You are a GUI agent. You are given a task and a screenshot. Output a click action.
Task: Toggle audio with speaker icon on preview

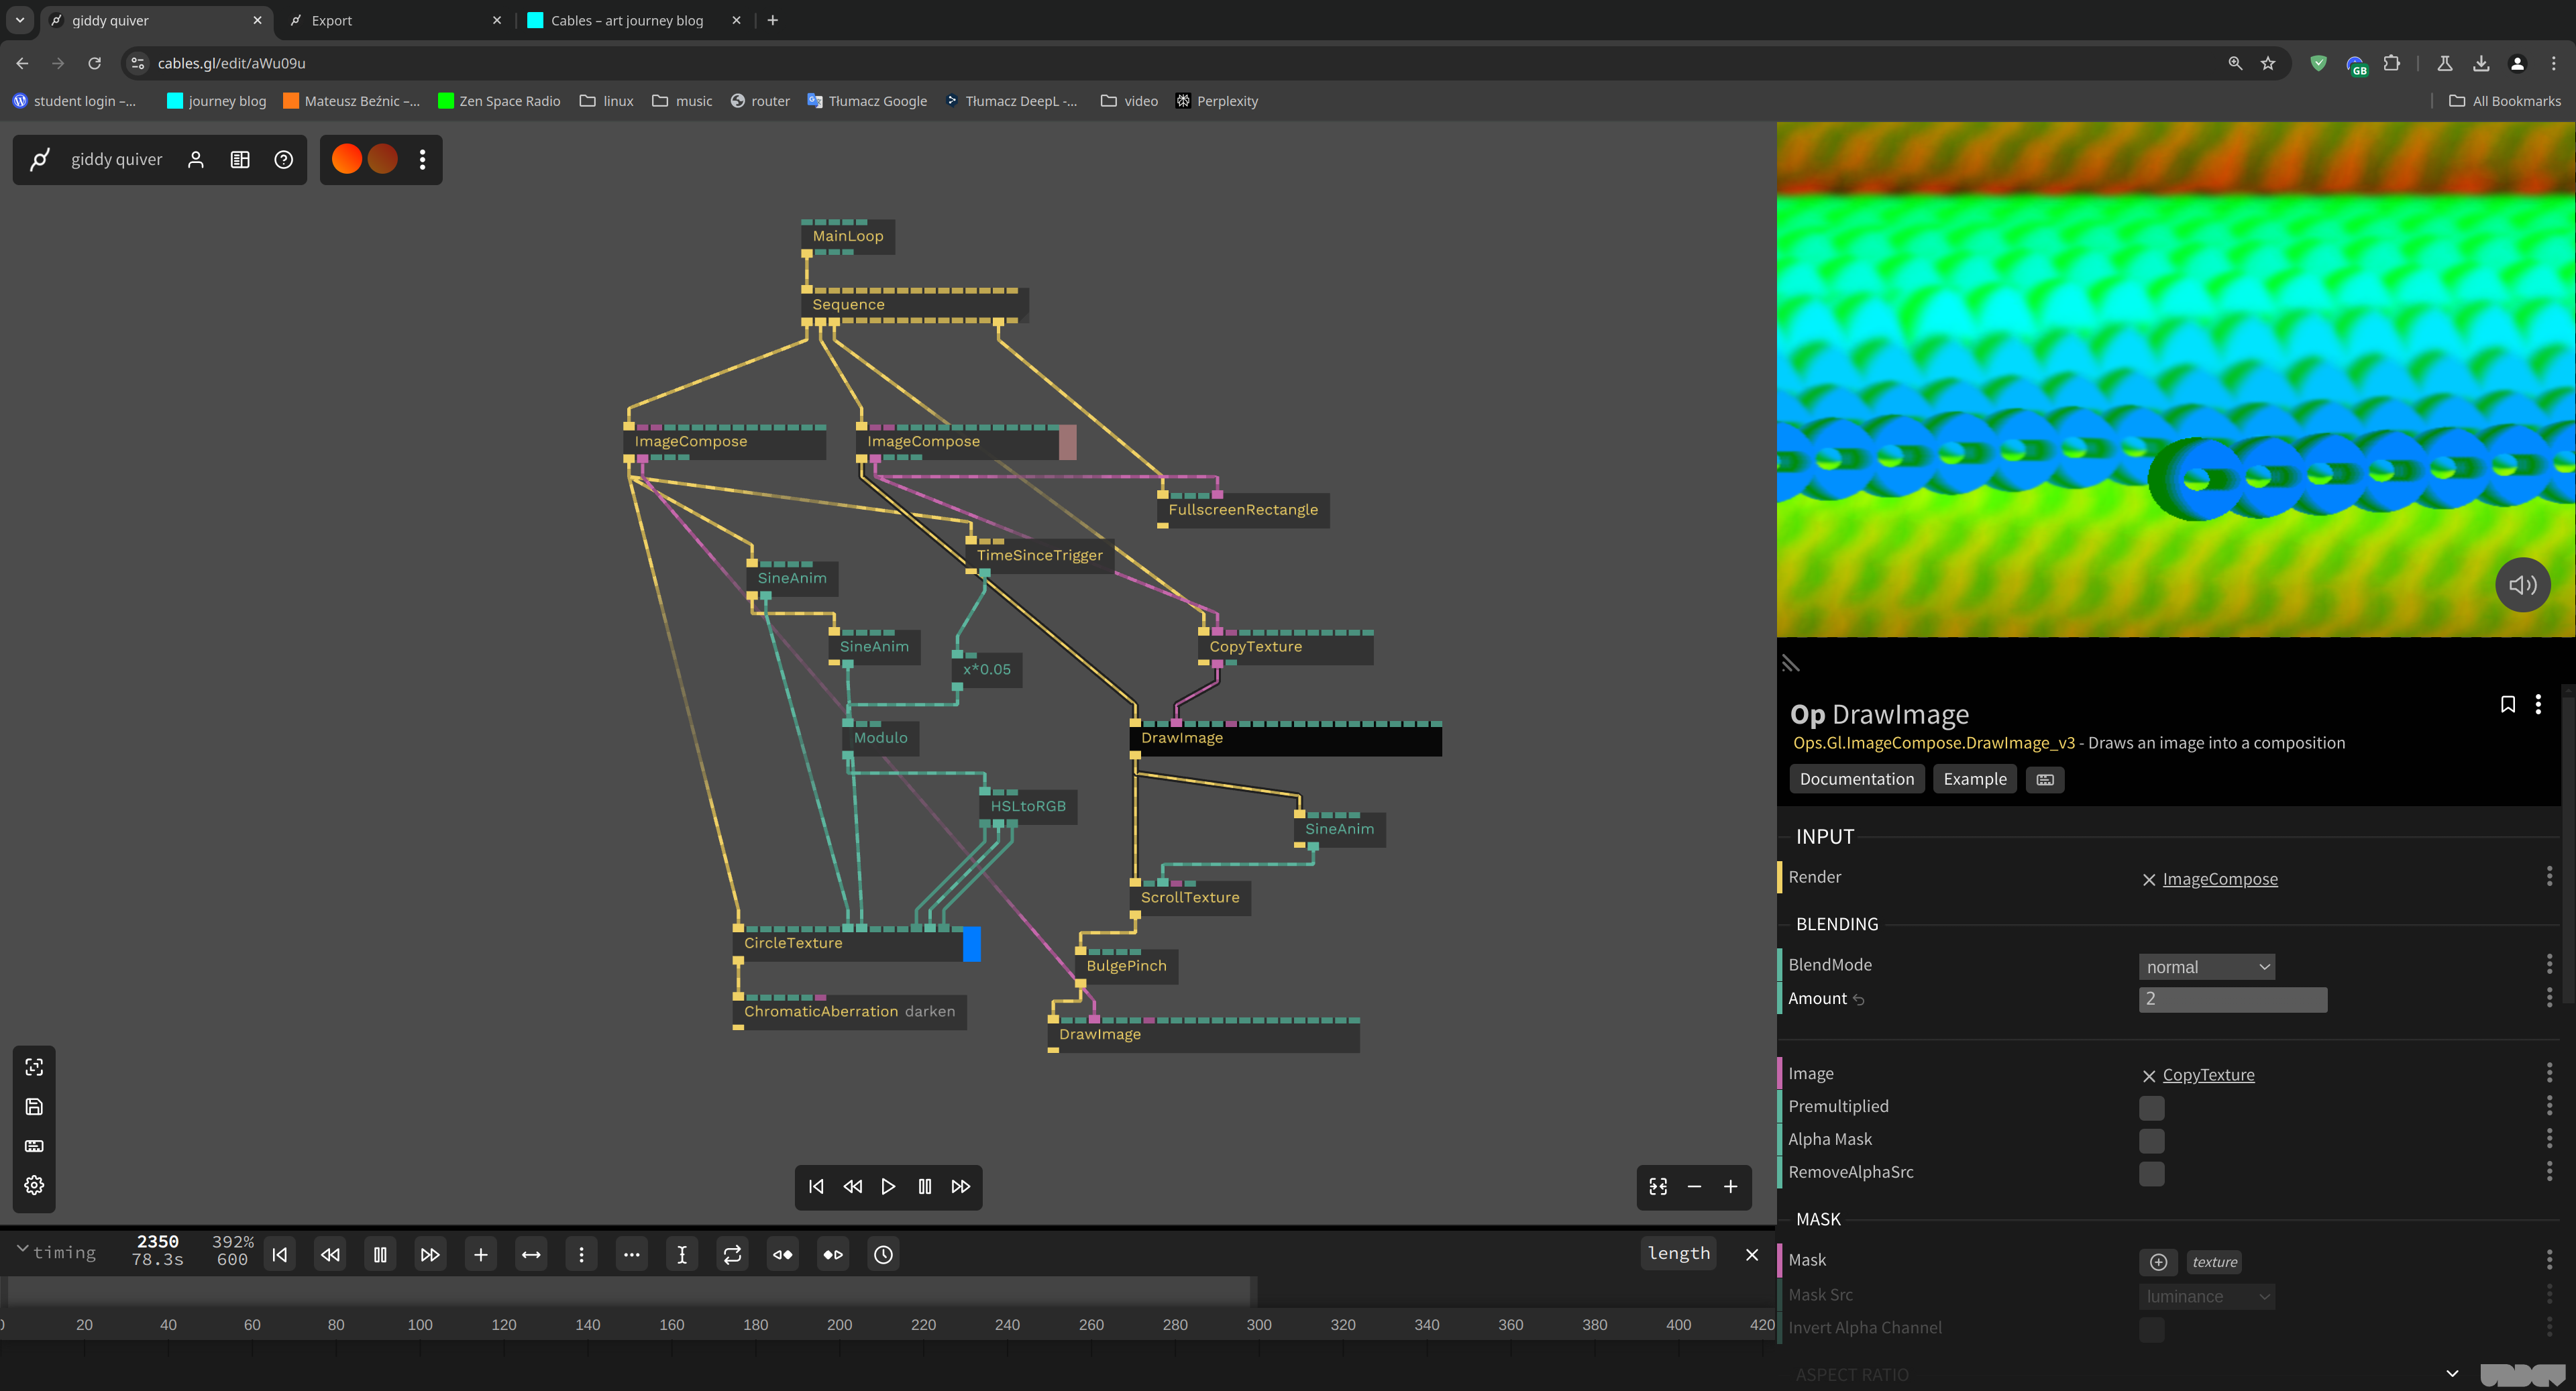[x=2522, y=585]
